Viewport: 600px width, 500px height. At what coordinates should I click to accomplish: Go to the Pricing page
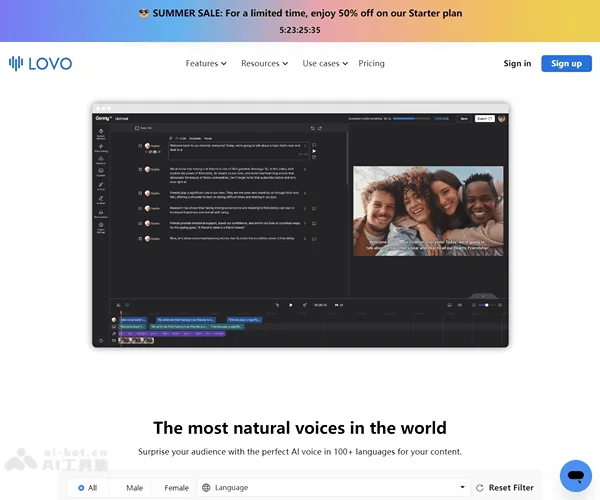point(371,63)
